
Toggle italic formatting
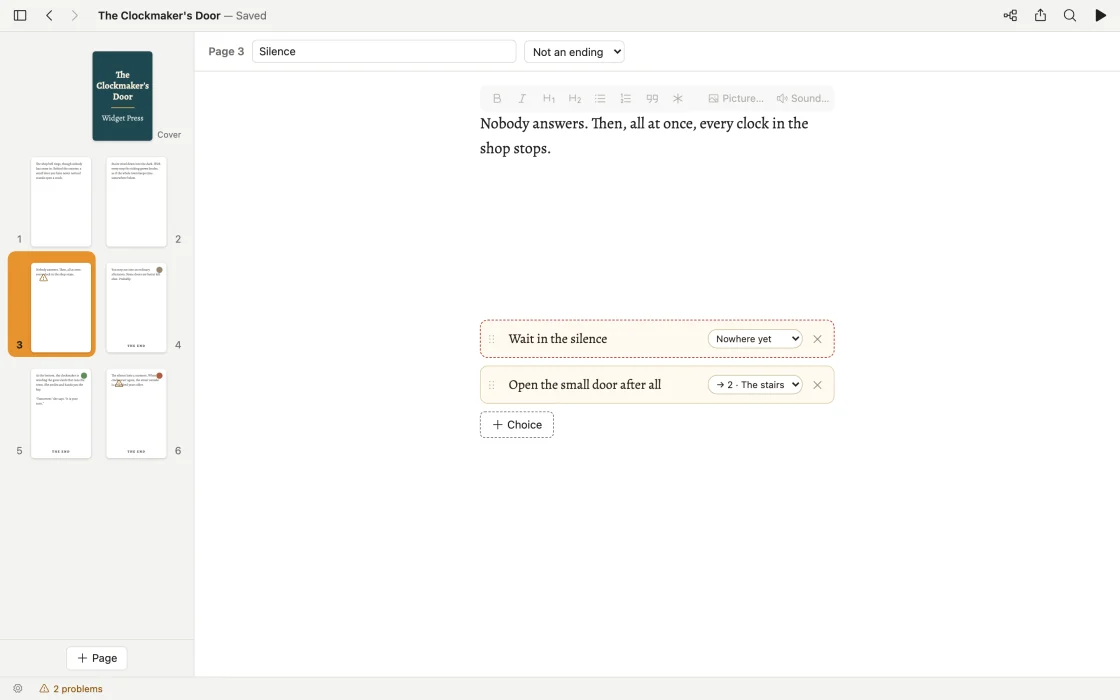tap(522, 99)
